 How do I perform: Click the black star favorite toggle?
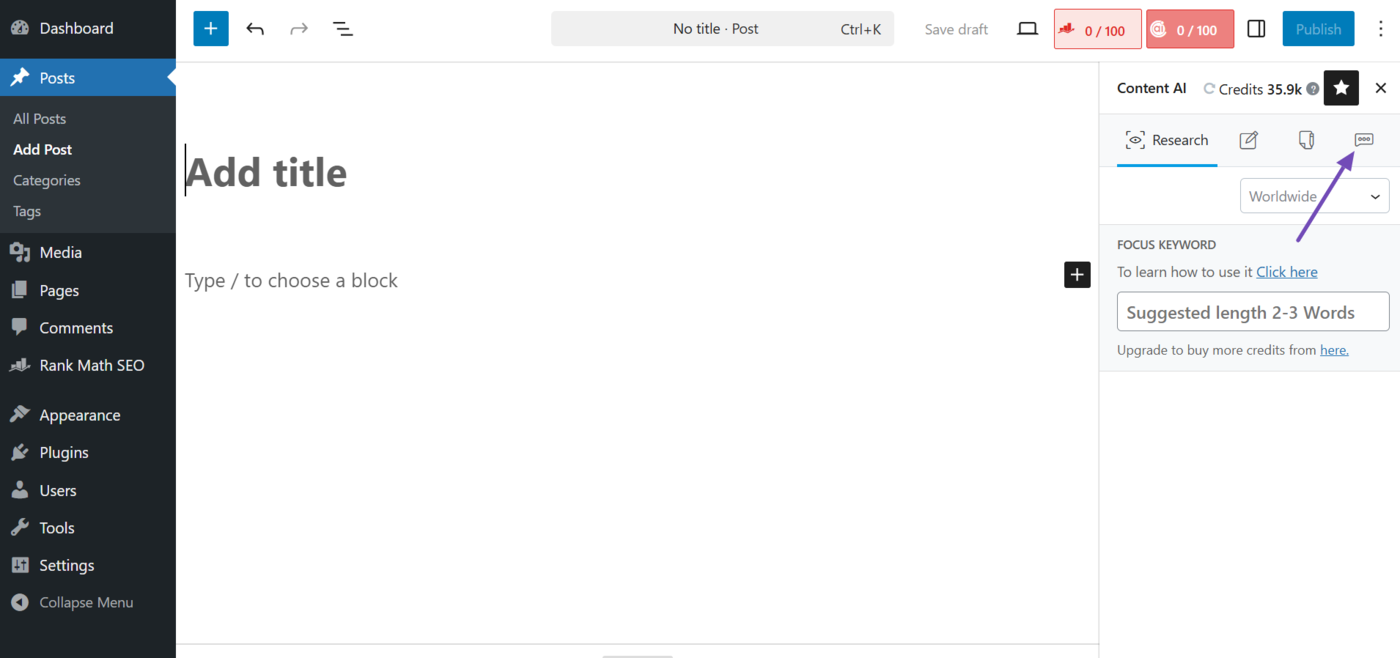1341,88
